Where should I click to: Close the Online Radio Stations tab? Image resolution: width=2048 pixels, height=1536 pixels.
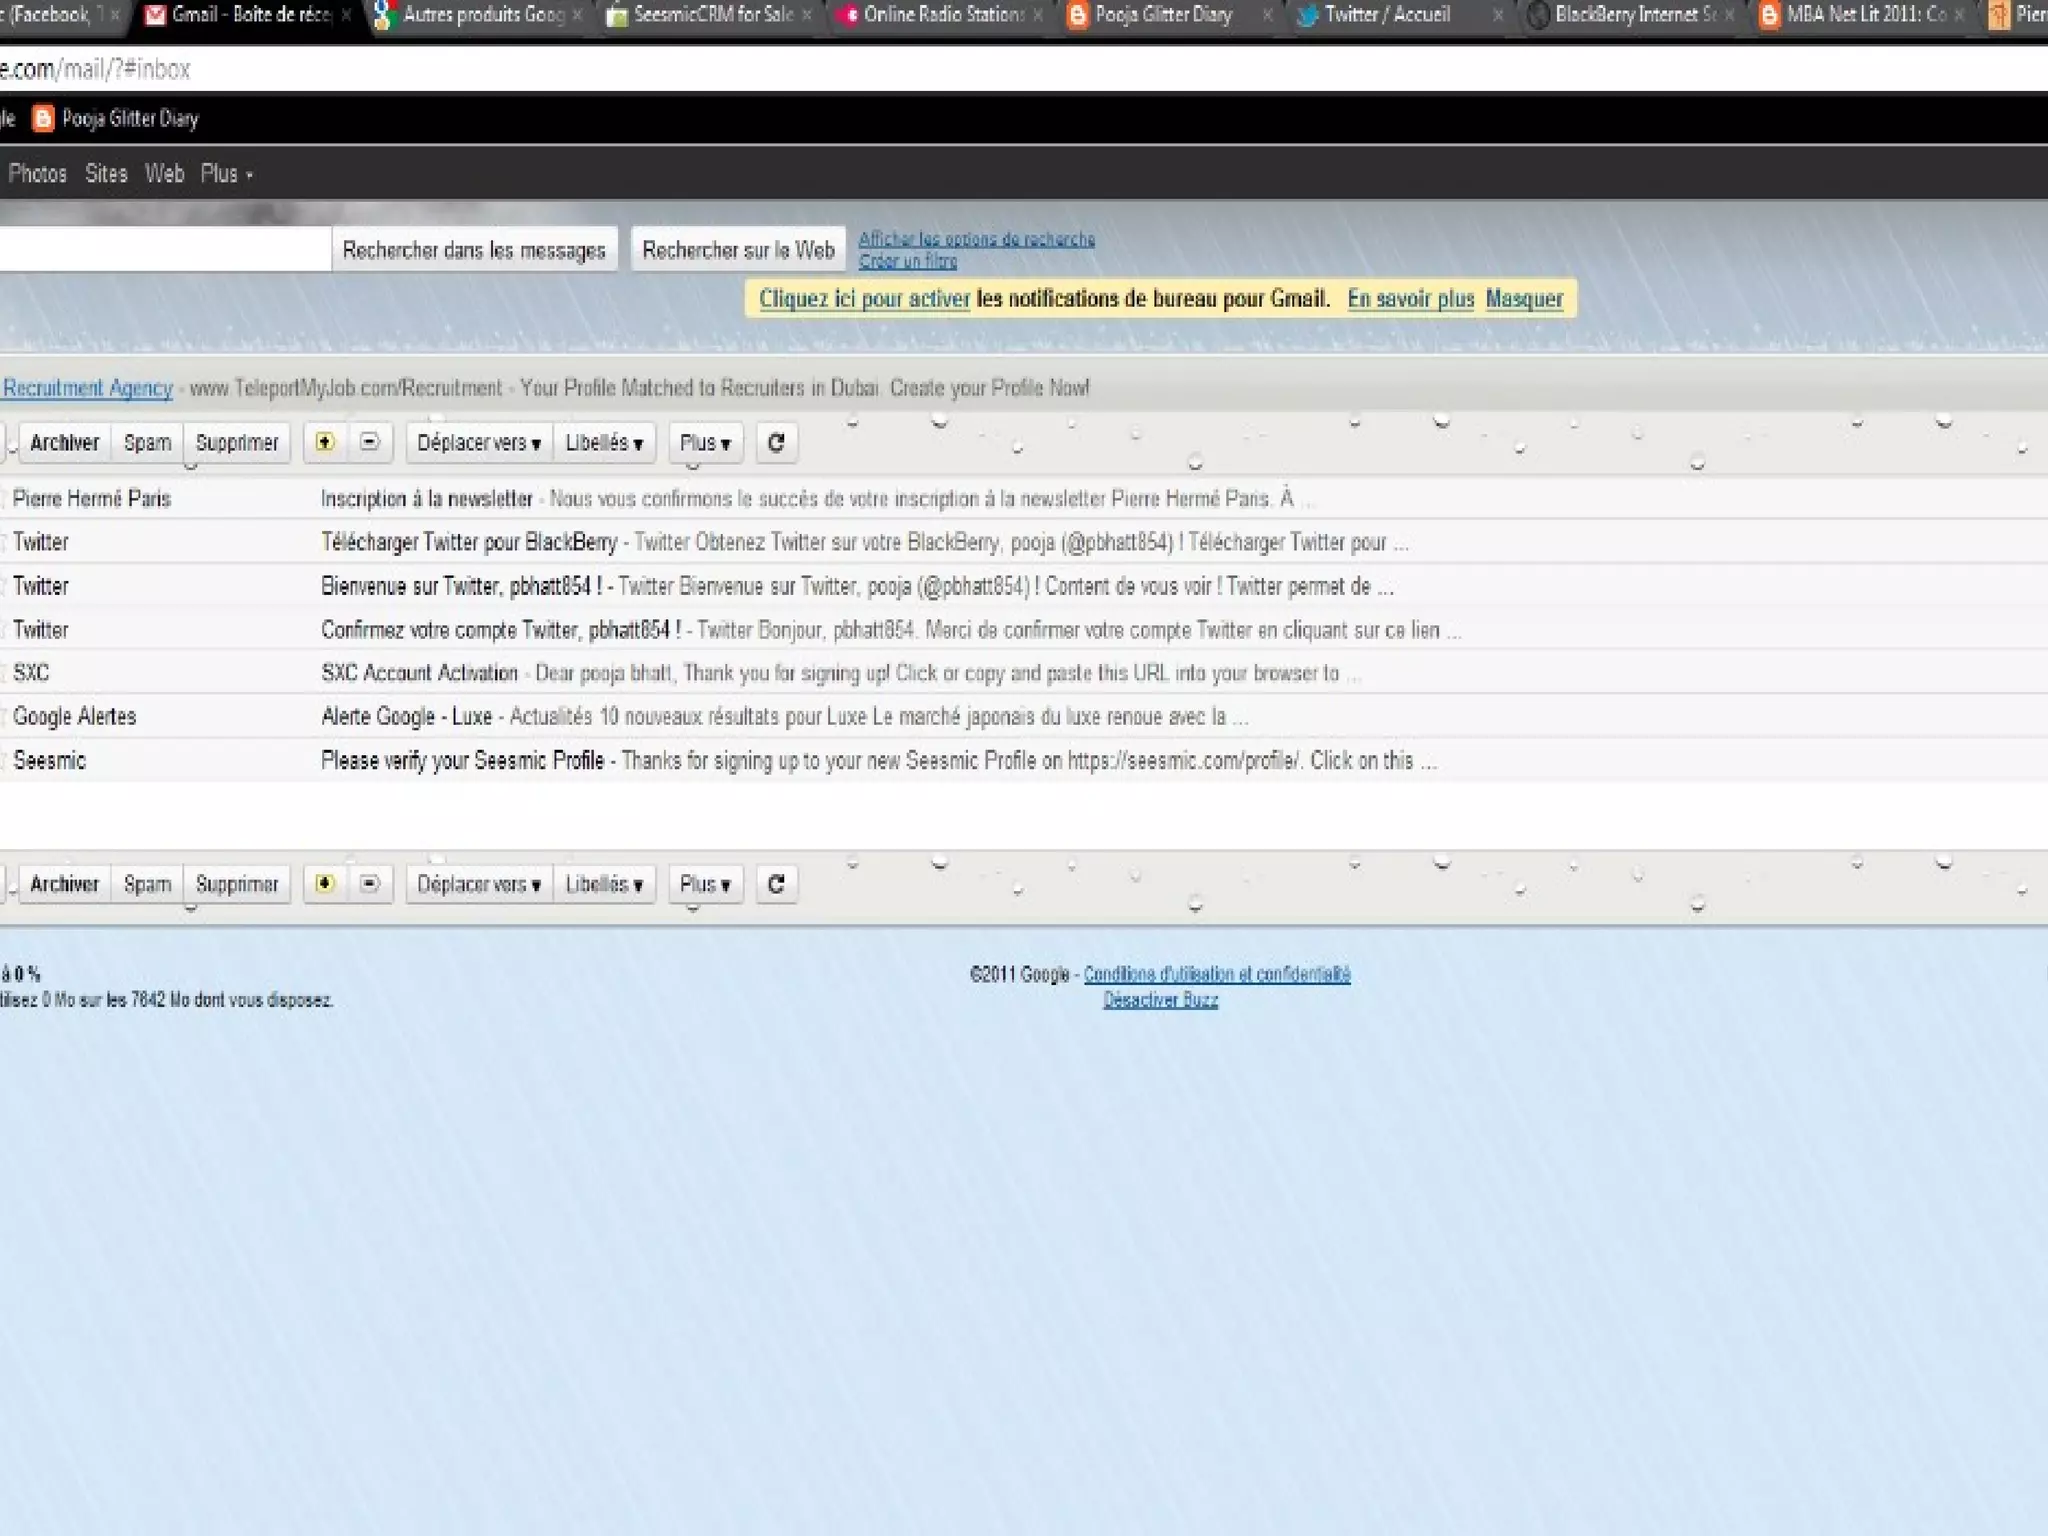pyautogui.click(x=1038, y=15)
